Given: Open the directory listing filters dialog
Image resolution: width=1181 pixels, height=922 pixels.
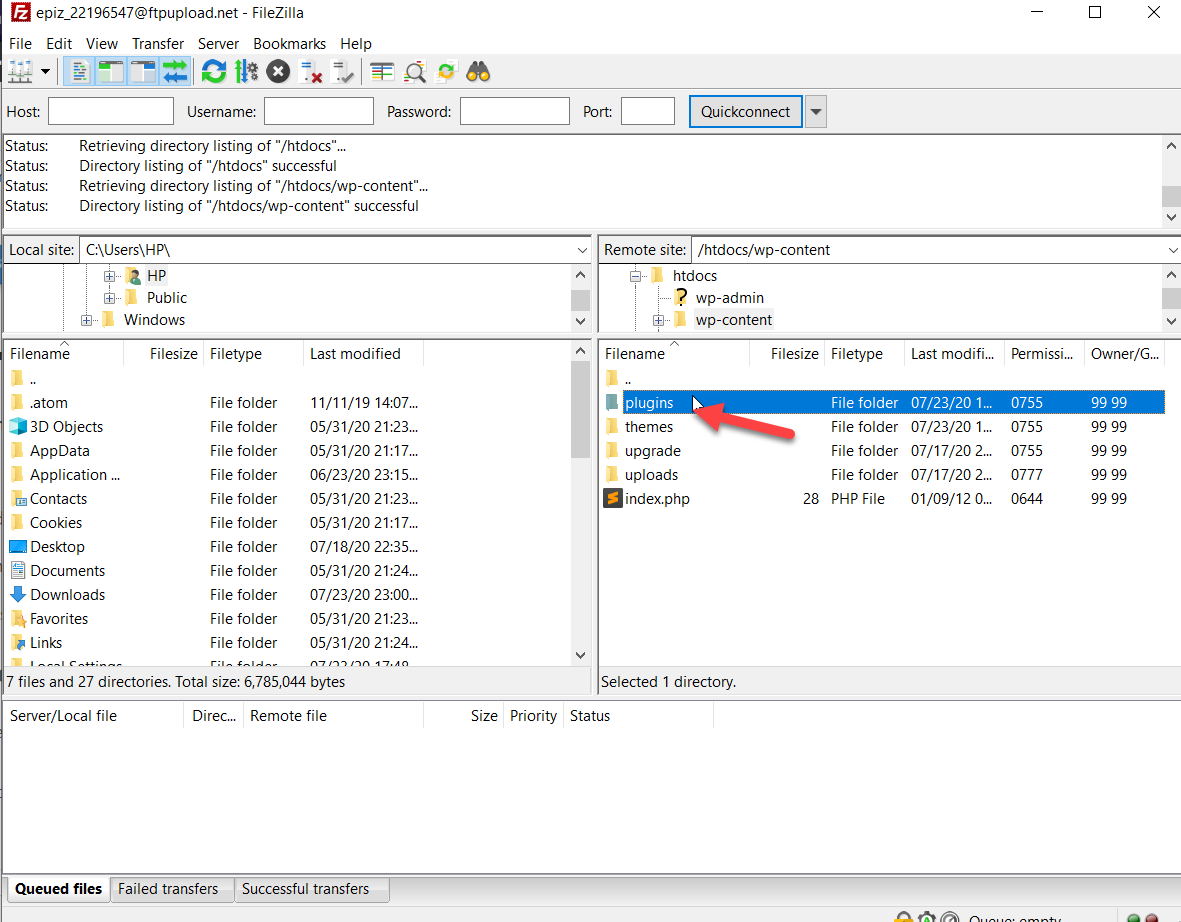Looking at the screenshot, I should tap(382, 72).
